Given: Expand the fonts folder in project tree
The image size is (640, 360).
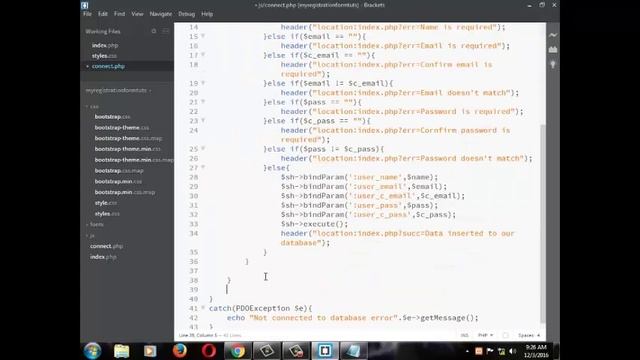Looking at the screenshot, I should [95, 224].
